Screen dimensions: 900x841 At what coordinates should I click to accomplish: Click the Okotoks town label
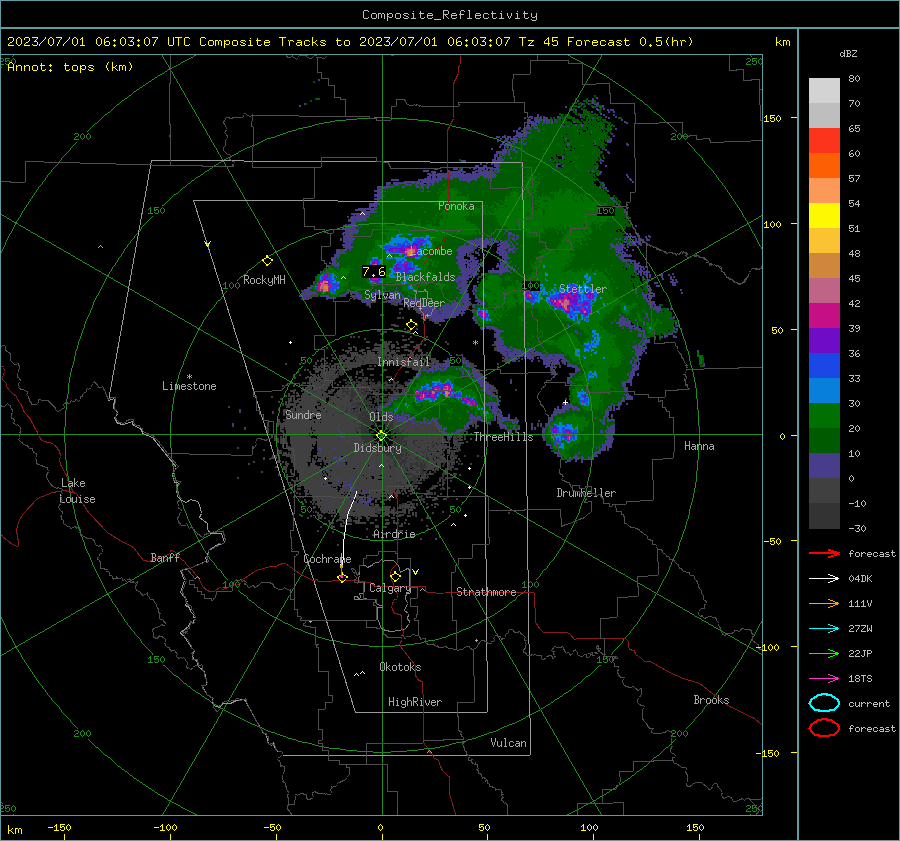[400, 667]
